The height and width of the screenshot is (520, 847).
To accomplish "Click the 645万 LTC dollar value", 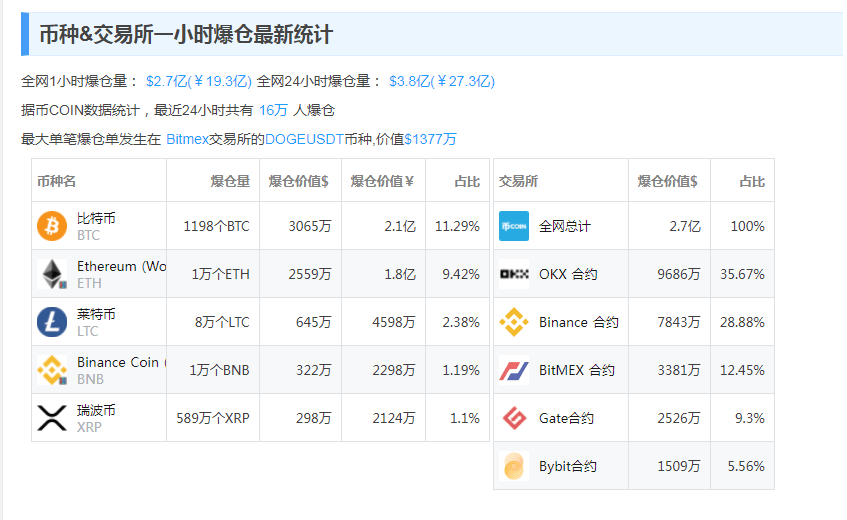I will click(313, 322).
